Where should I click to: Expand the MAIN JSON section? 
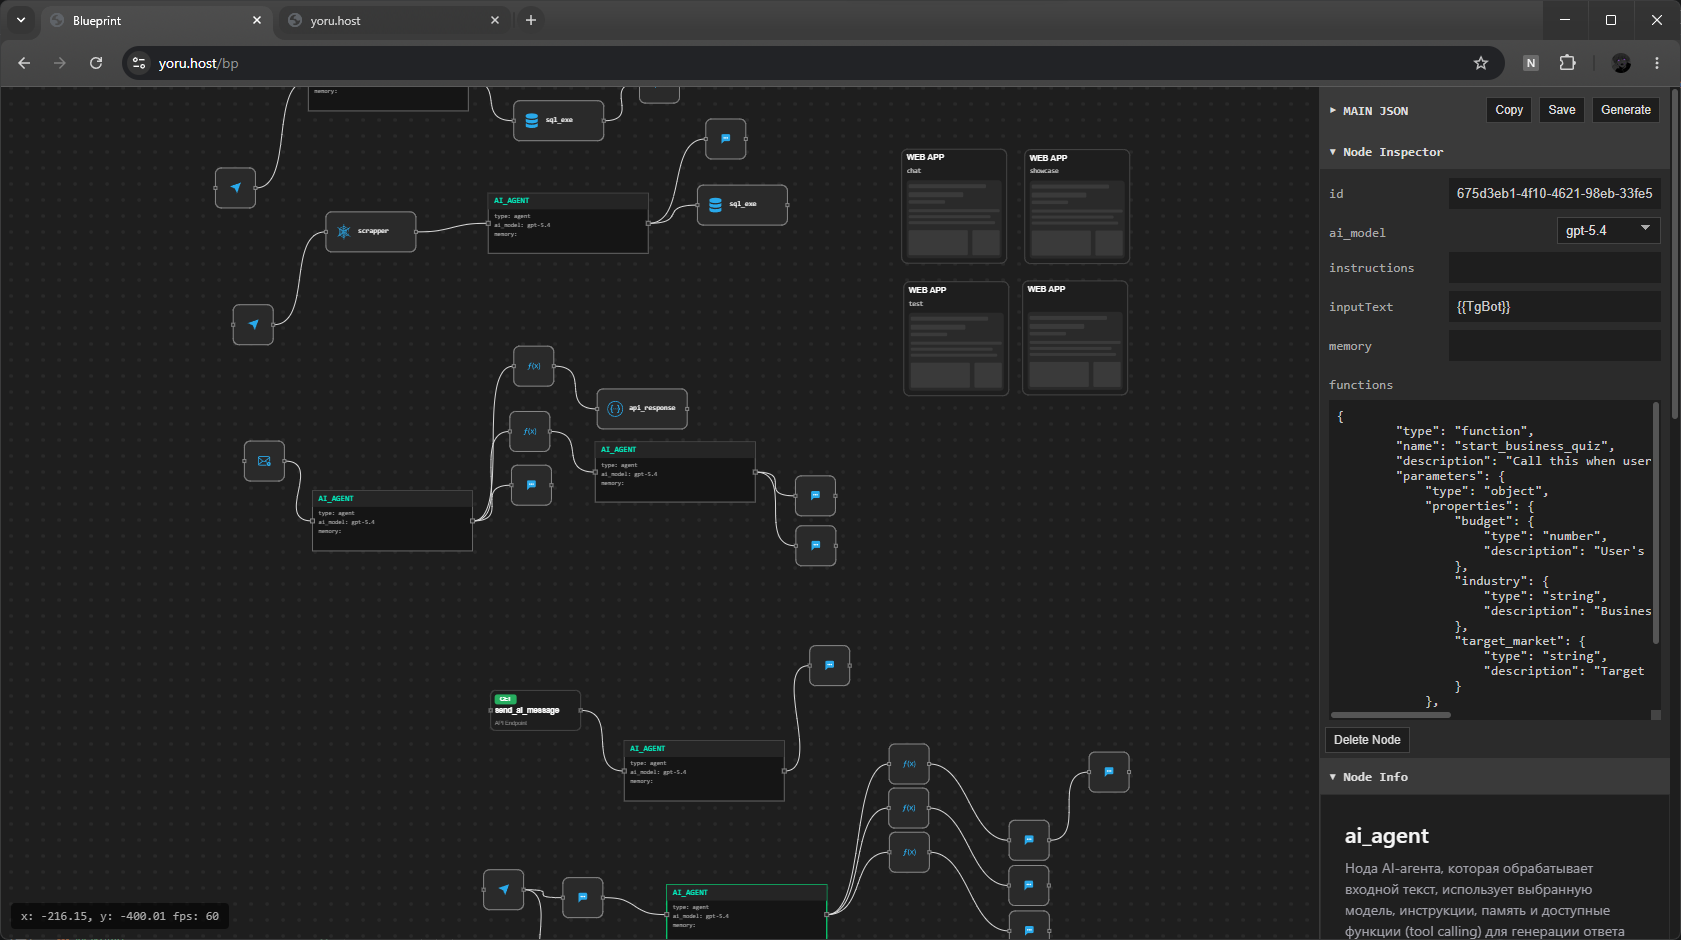[x=1369, y=111]
